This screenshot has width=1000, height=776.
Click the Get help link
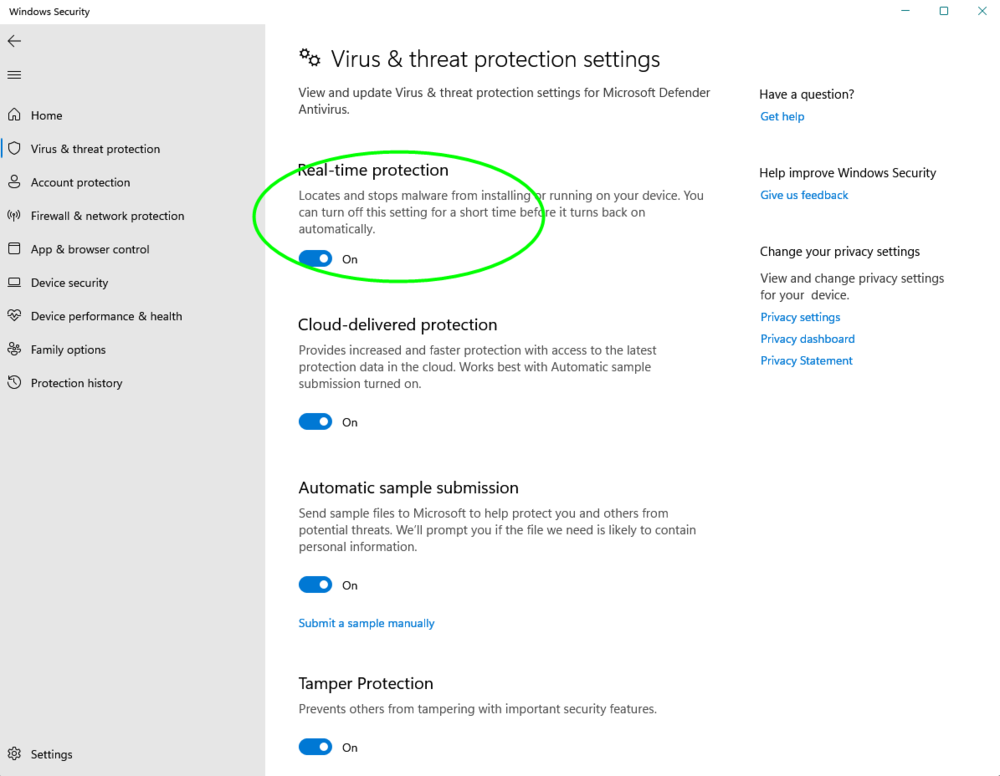[x=782, y=117]
